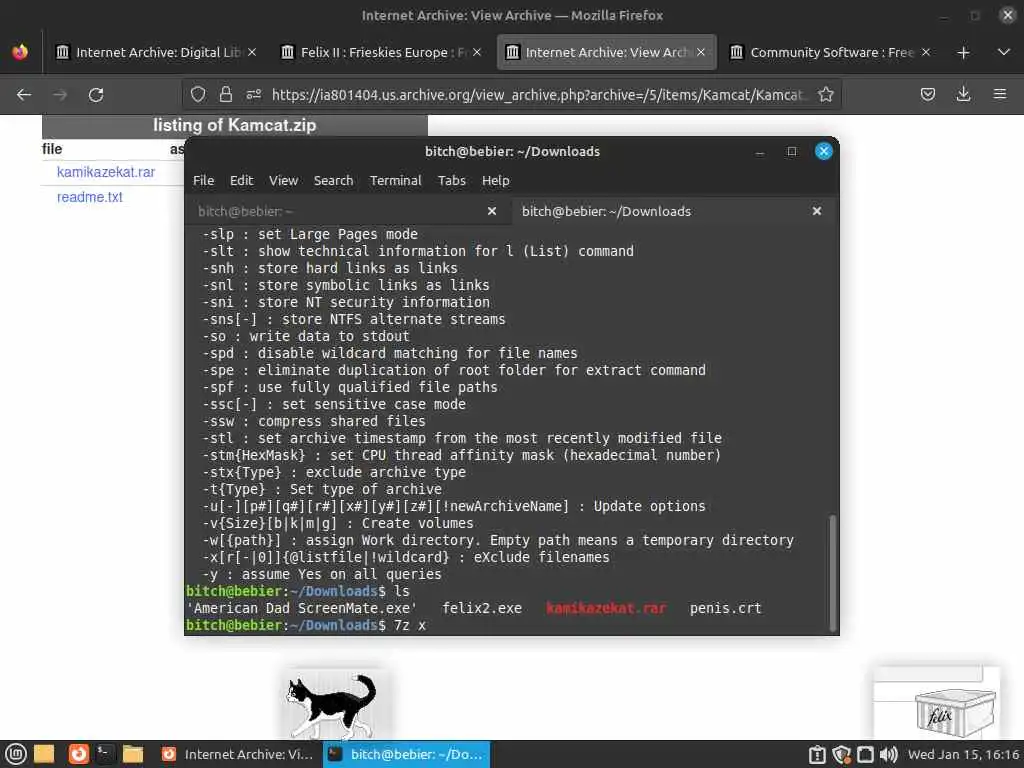The width and height of the screenshot is (1024, 768).
Task: Click the terminal vertical scrollbar
Action: click(832, 573)
